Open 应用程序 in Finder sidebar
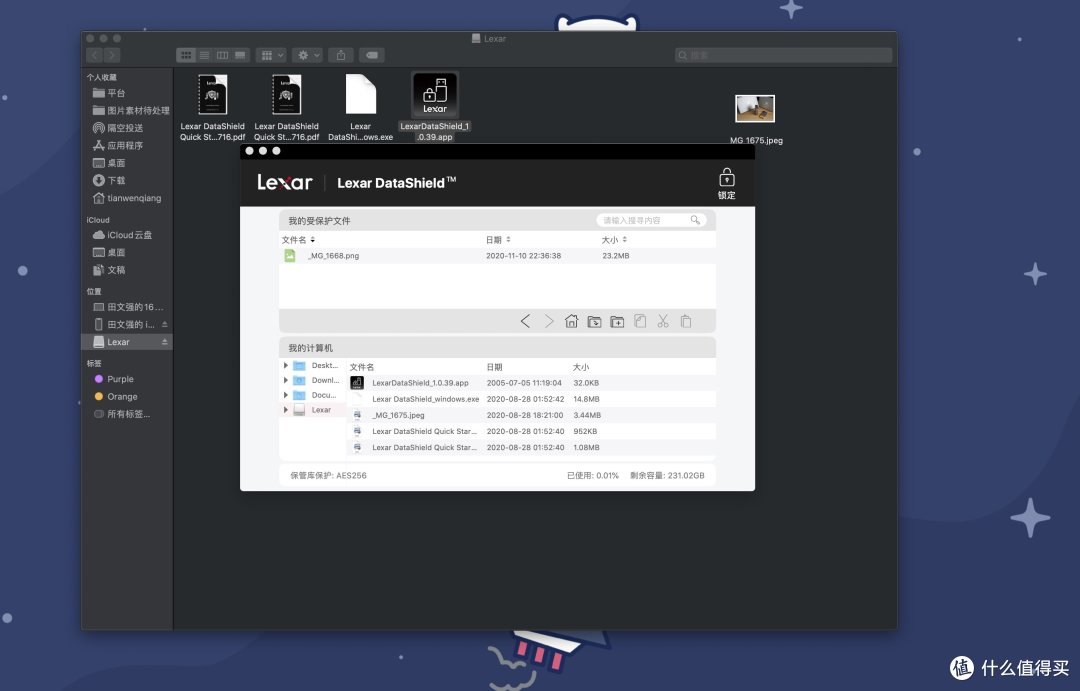This screenshot has height=691, width=1080. point(118,145)
